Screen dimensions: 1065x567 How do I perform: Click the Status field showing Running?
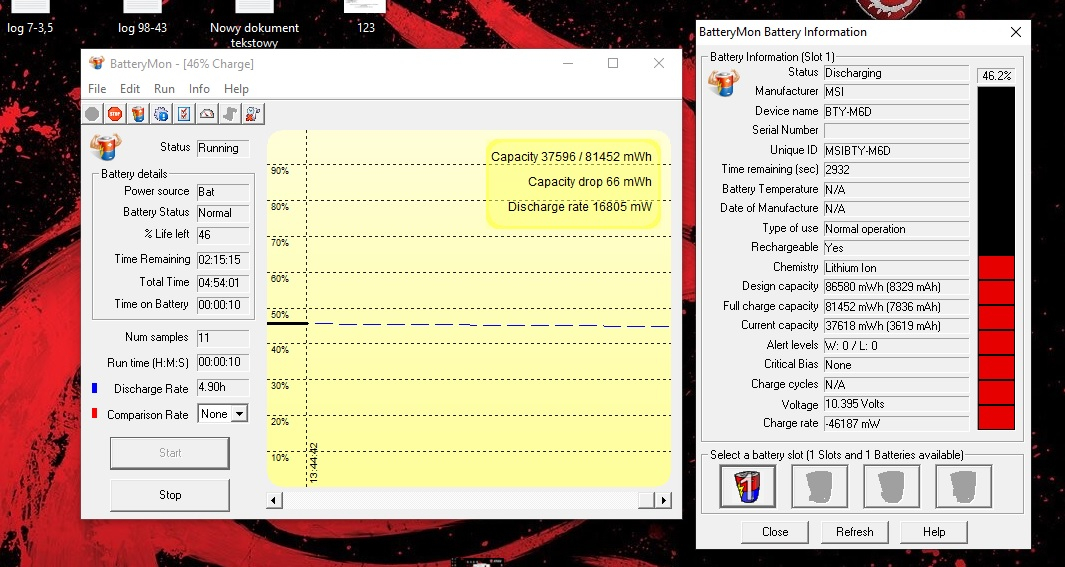(223, 148)
